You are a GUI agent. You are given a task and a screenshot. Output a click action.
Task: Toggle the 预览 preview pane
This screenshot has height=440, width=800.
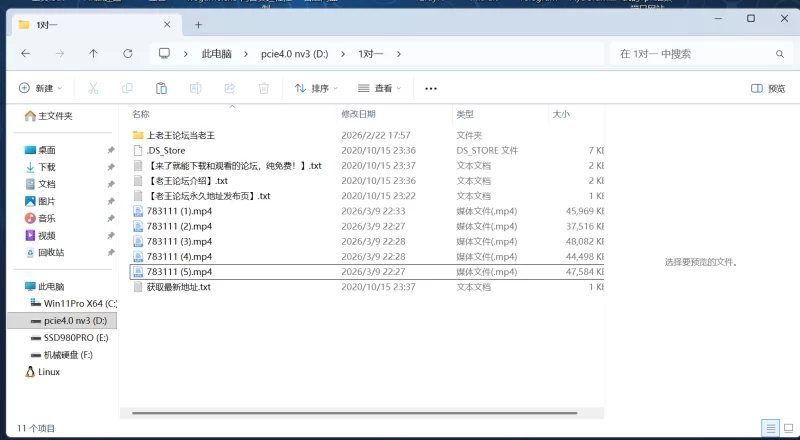point(768,88)
